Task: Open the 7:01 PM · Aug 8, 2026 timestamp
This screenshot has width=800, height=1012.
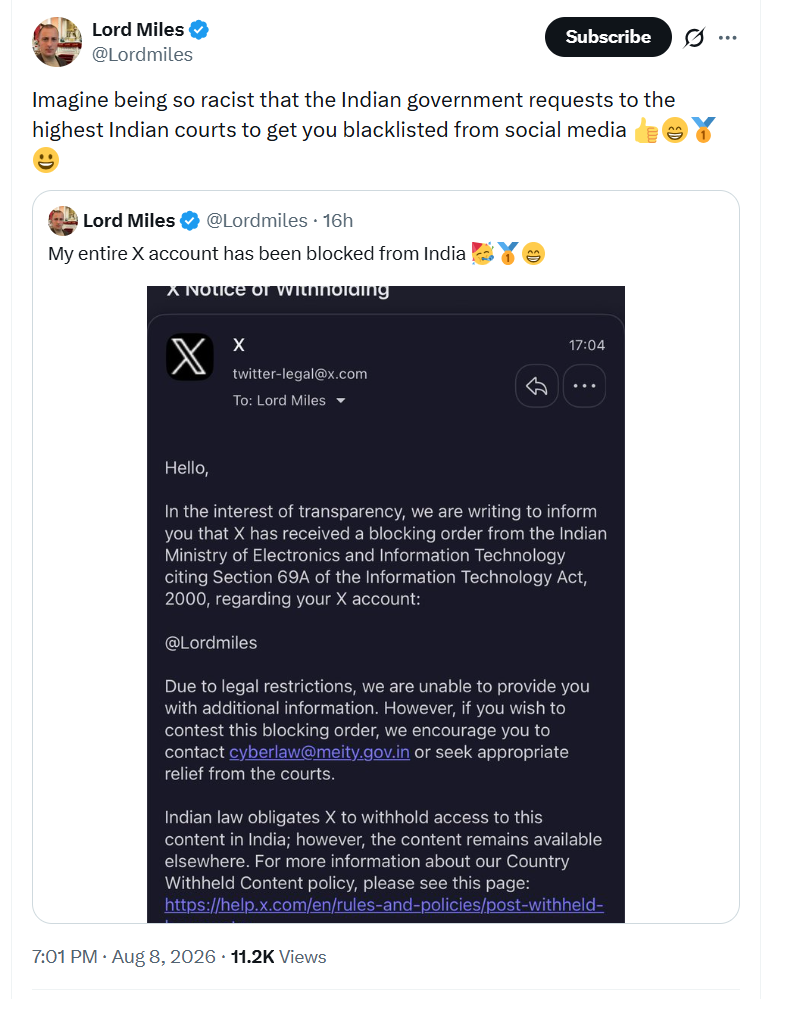Action: (x=124, y=956)
